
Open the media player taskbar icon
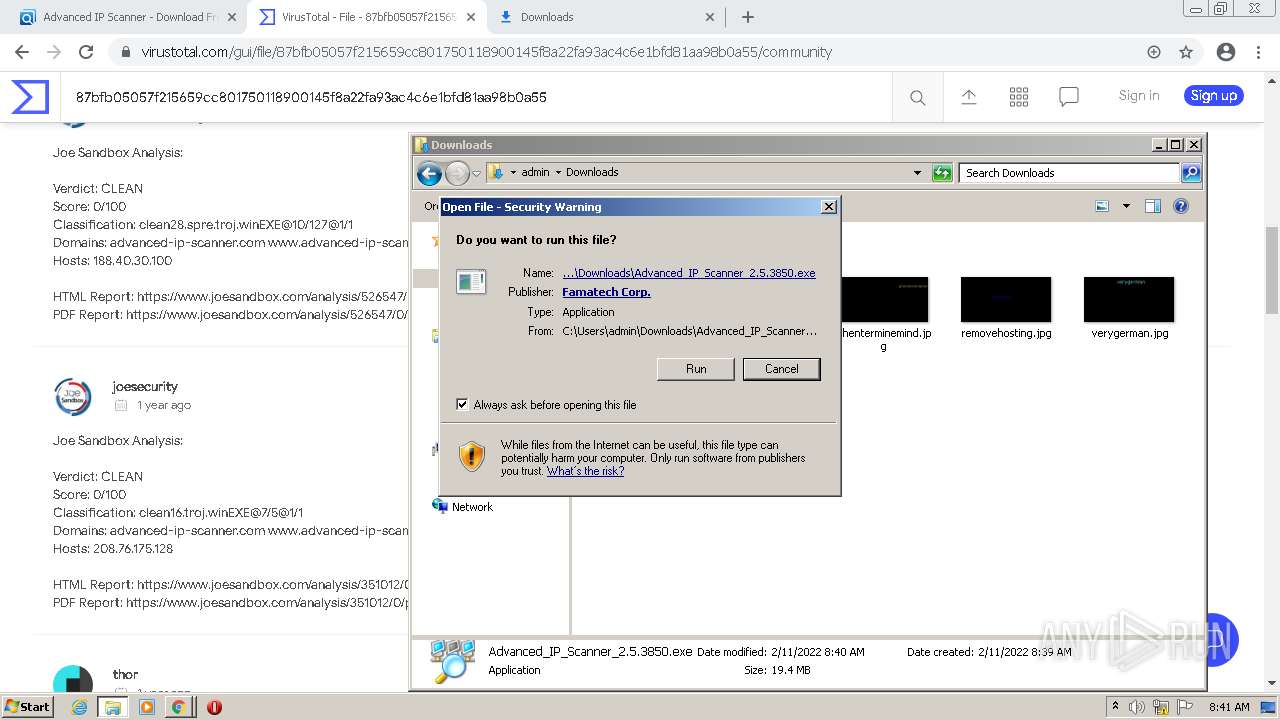[x=147, y=707]
